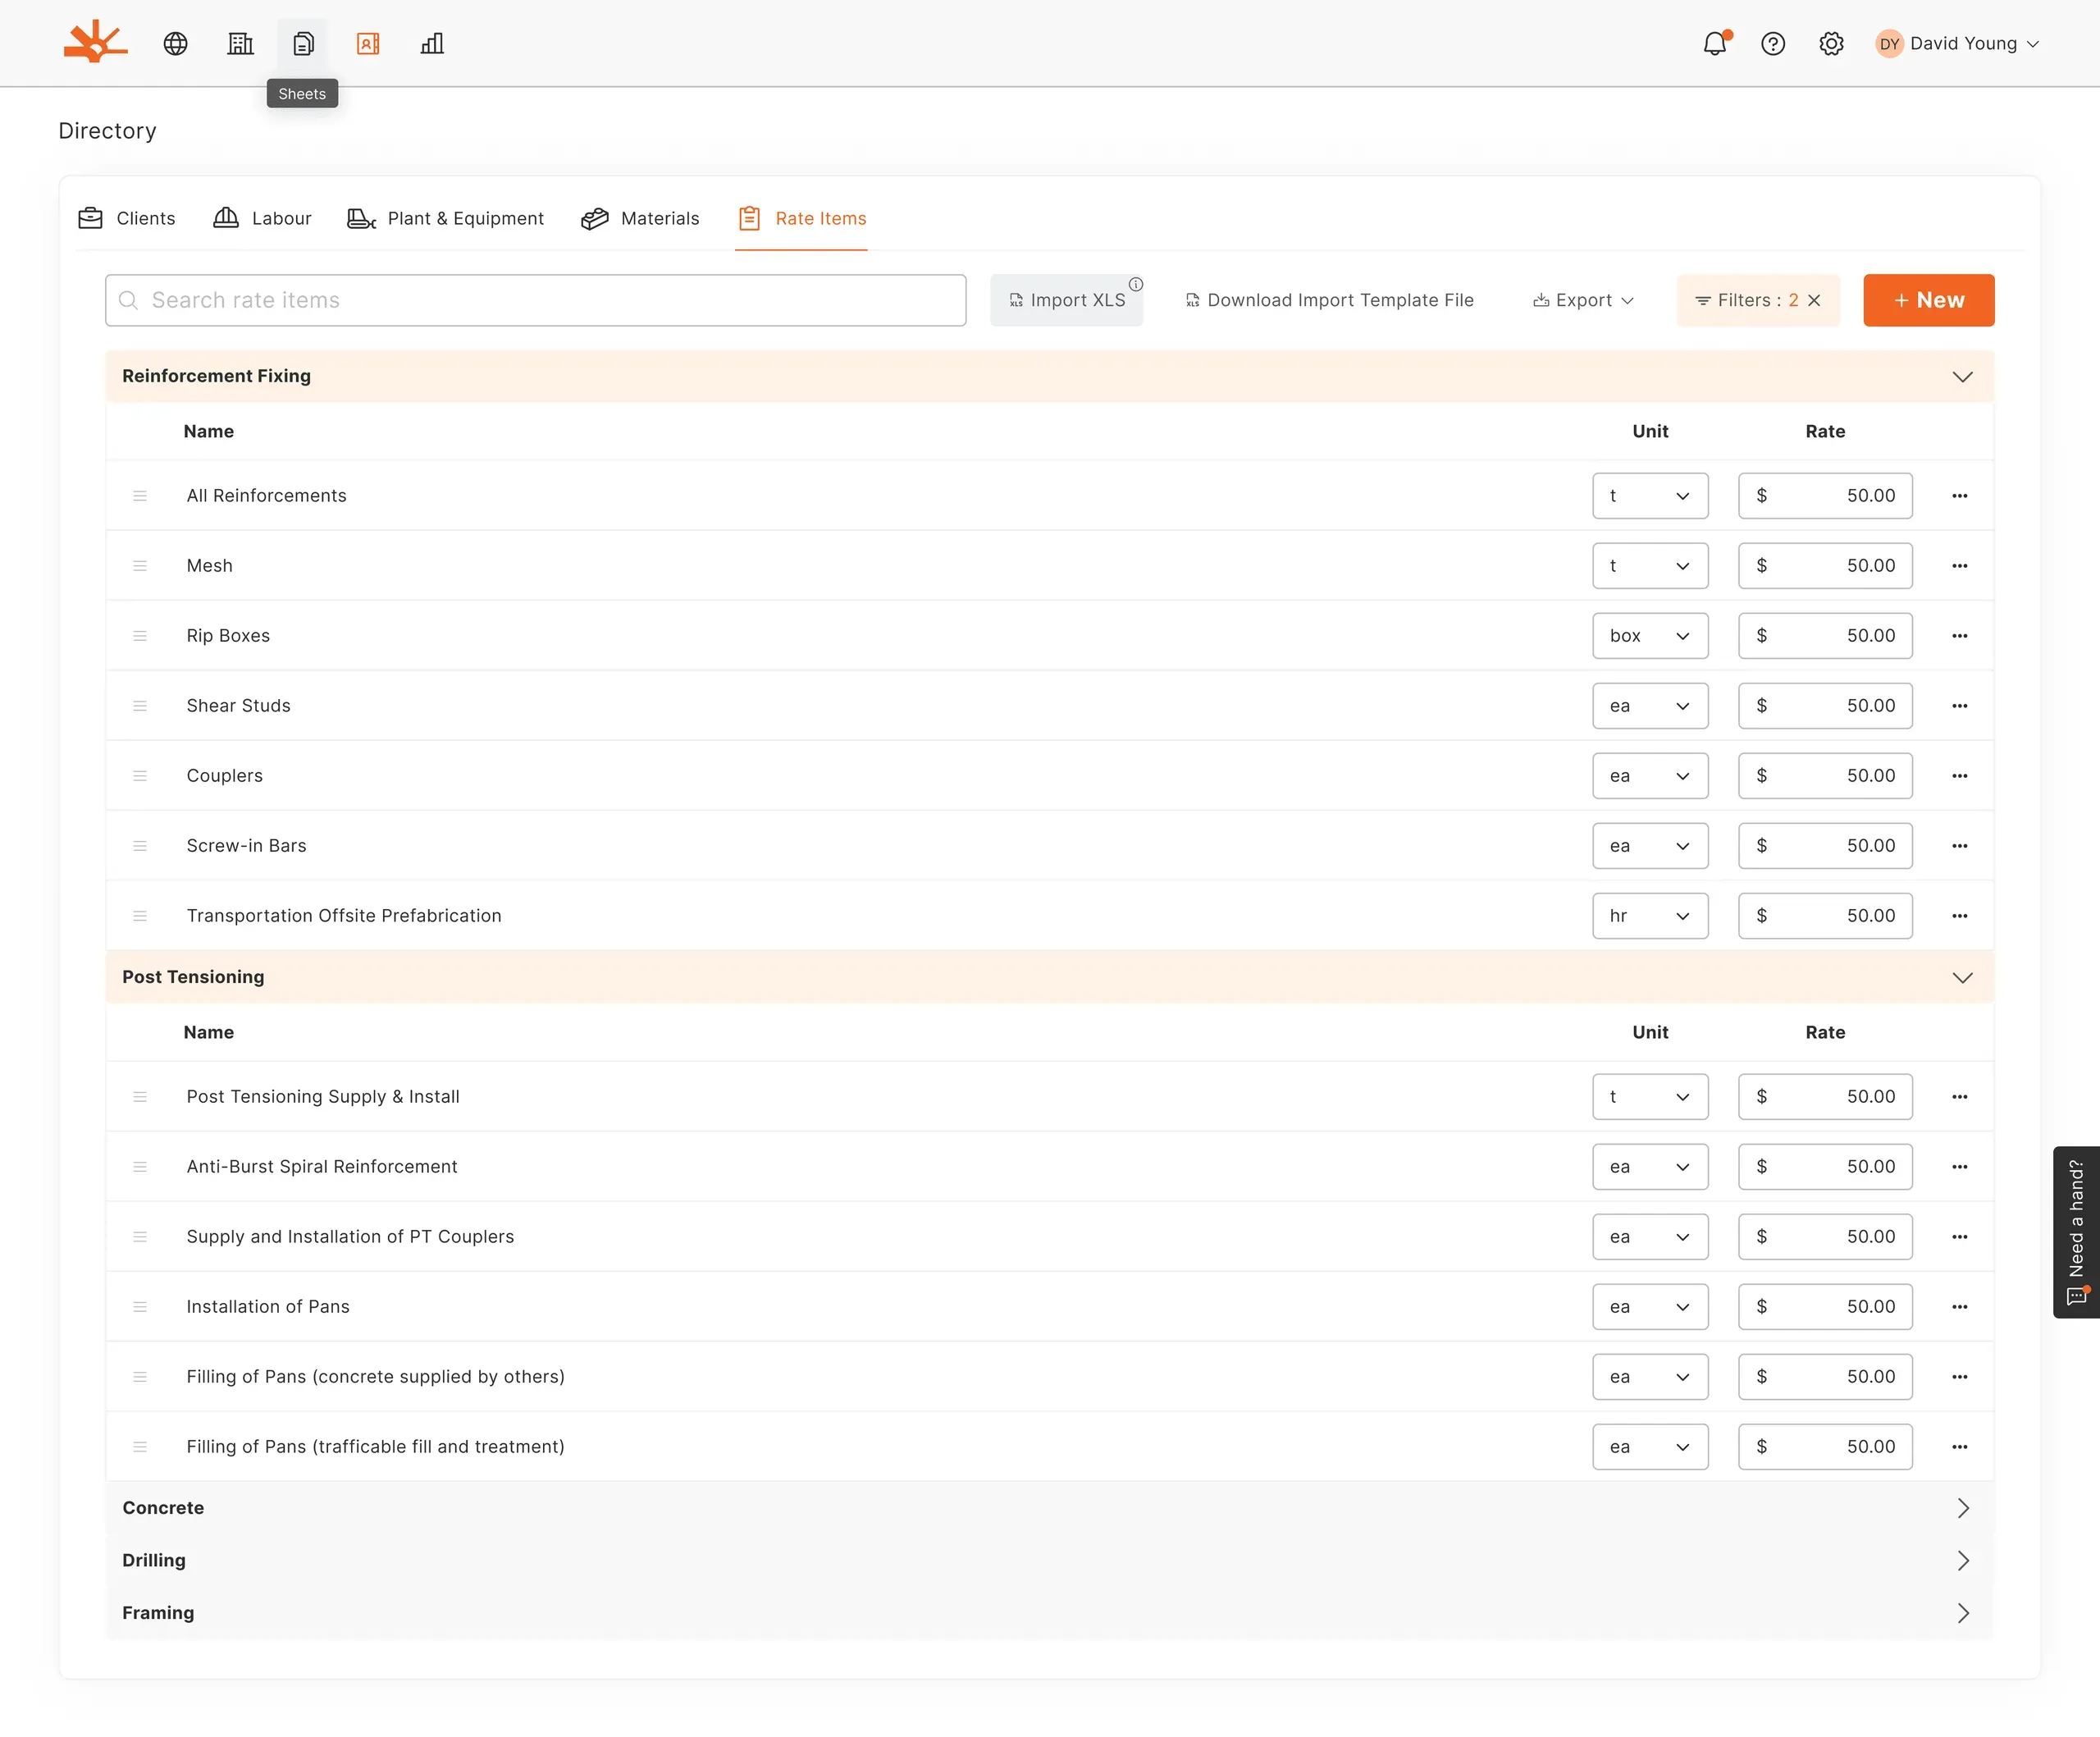Grab drag handle for Filling of Pans (concrete supplied)

(140, 1377)
